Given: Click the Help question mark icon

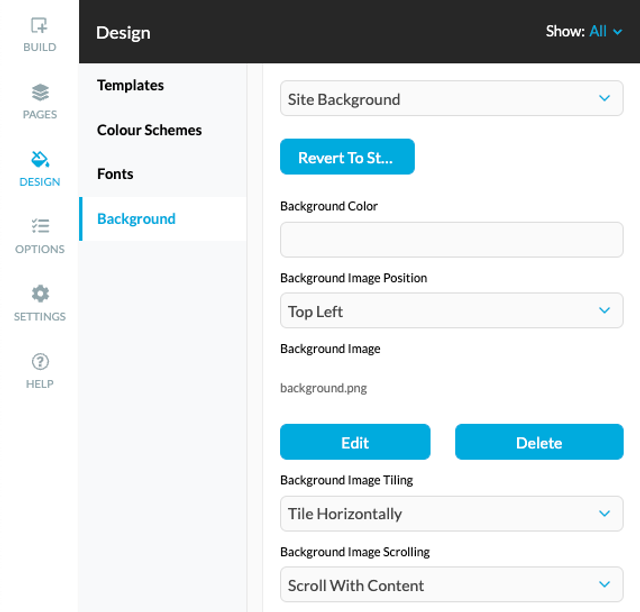Looking at the screenshot, I should [x=40, y=361].
